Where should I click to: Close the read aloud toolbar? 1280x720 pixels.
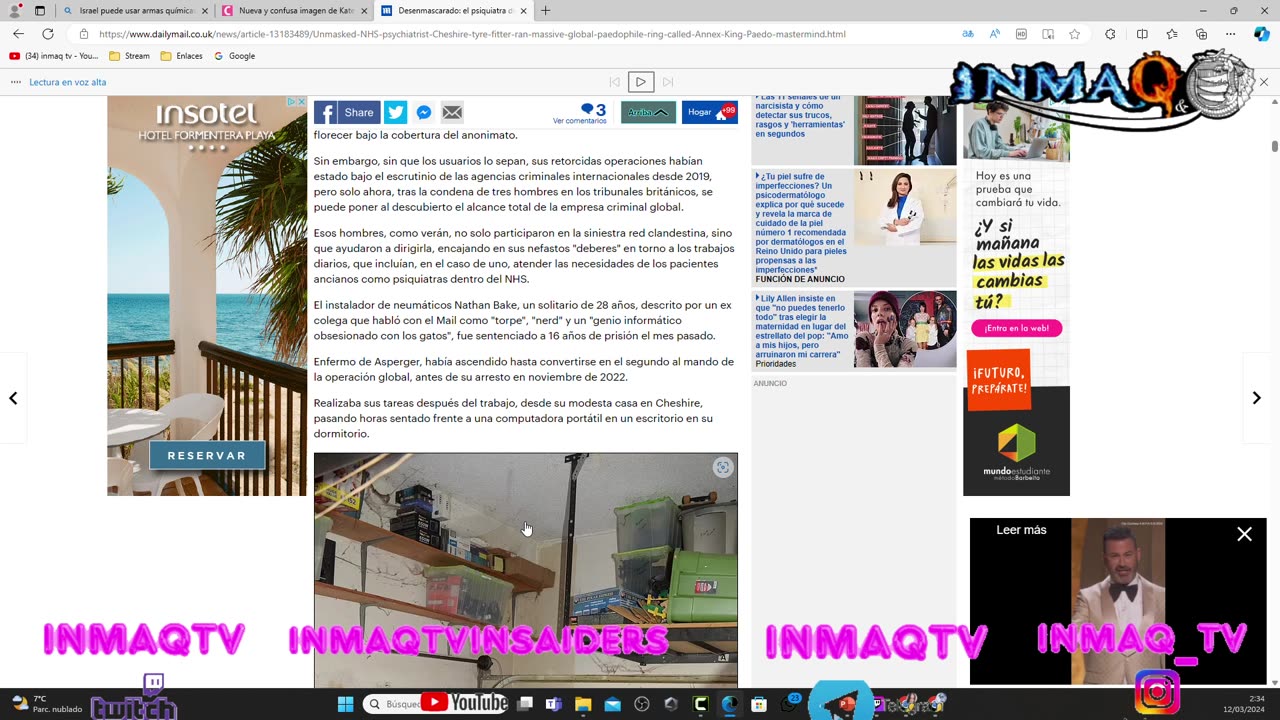click(x=1263, y=82)
